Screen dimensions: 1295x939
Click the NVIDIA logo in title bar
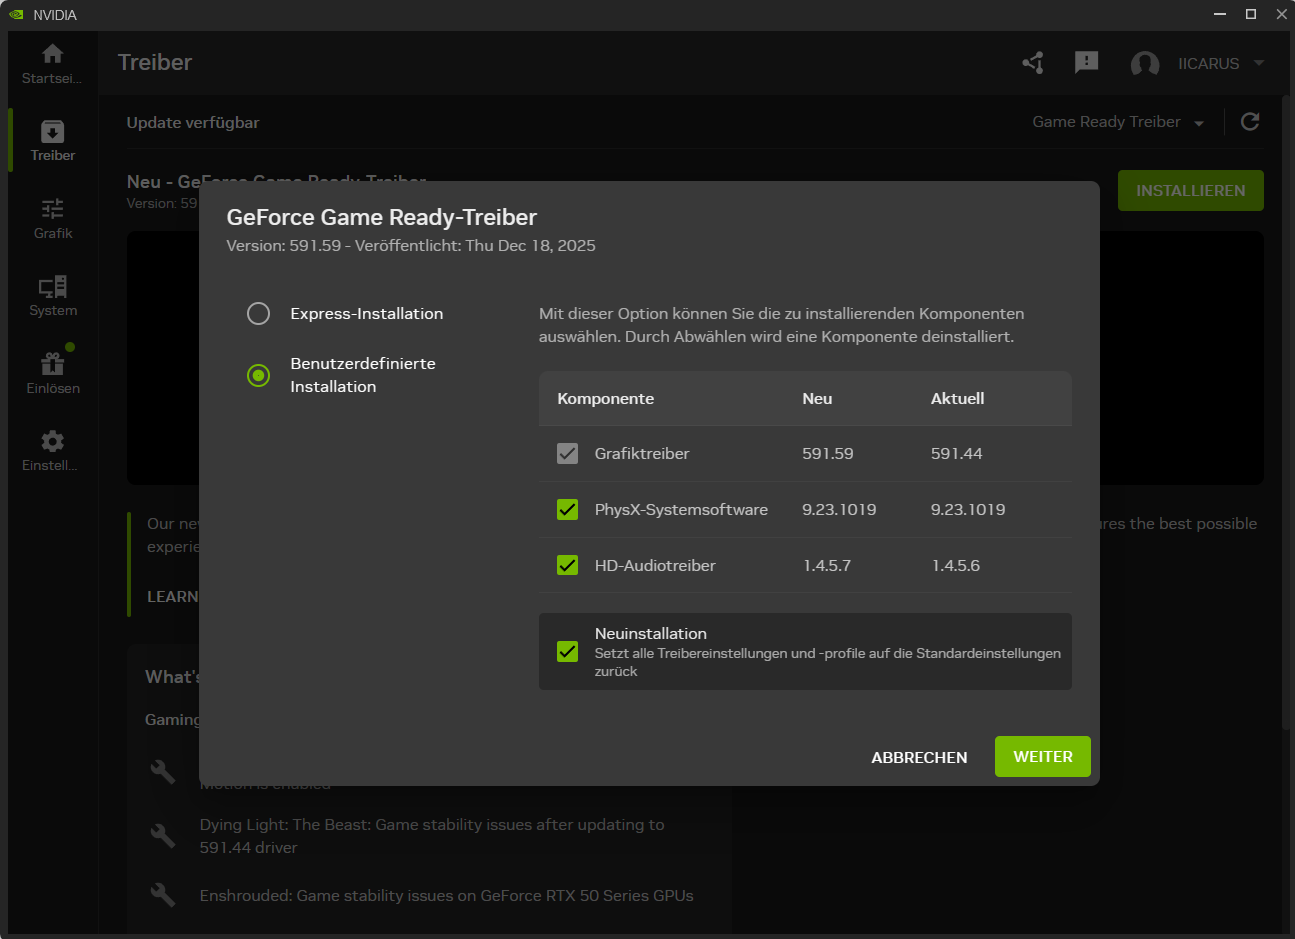point(16,15)
